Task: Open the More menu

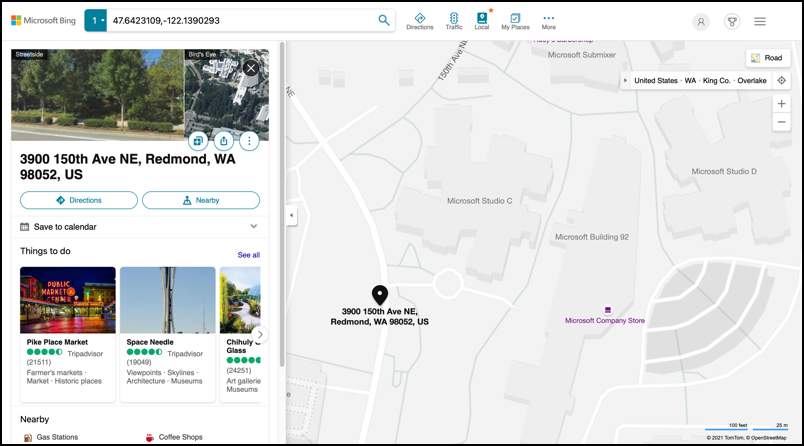Action: pyautogui.click(x=549, y=22)
